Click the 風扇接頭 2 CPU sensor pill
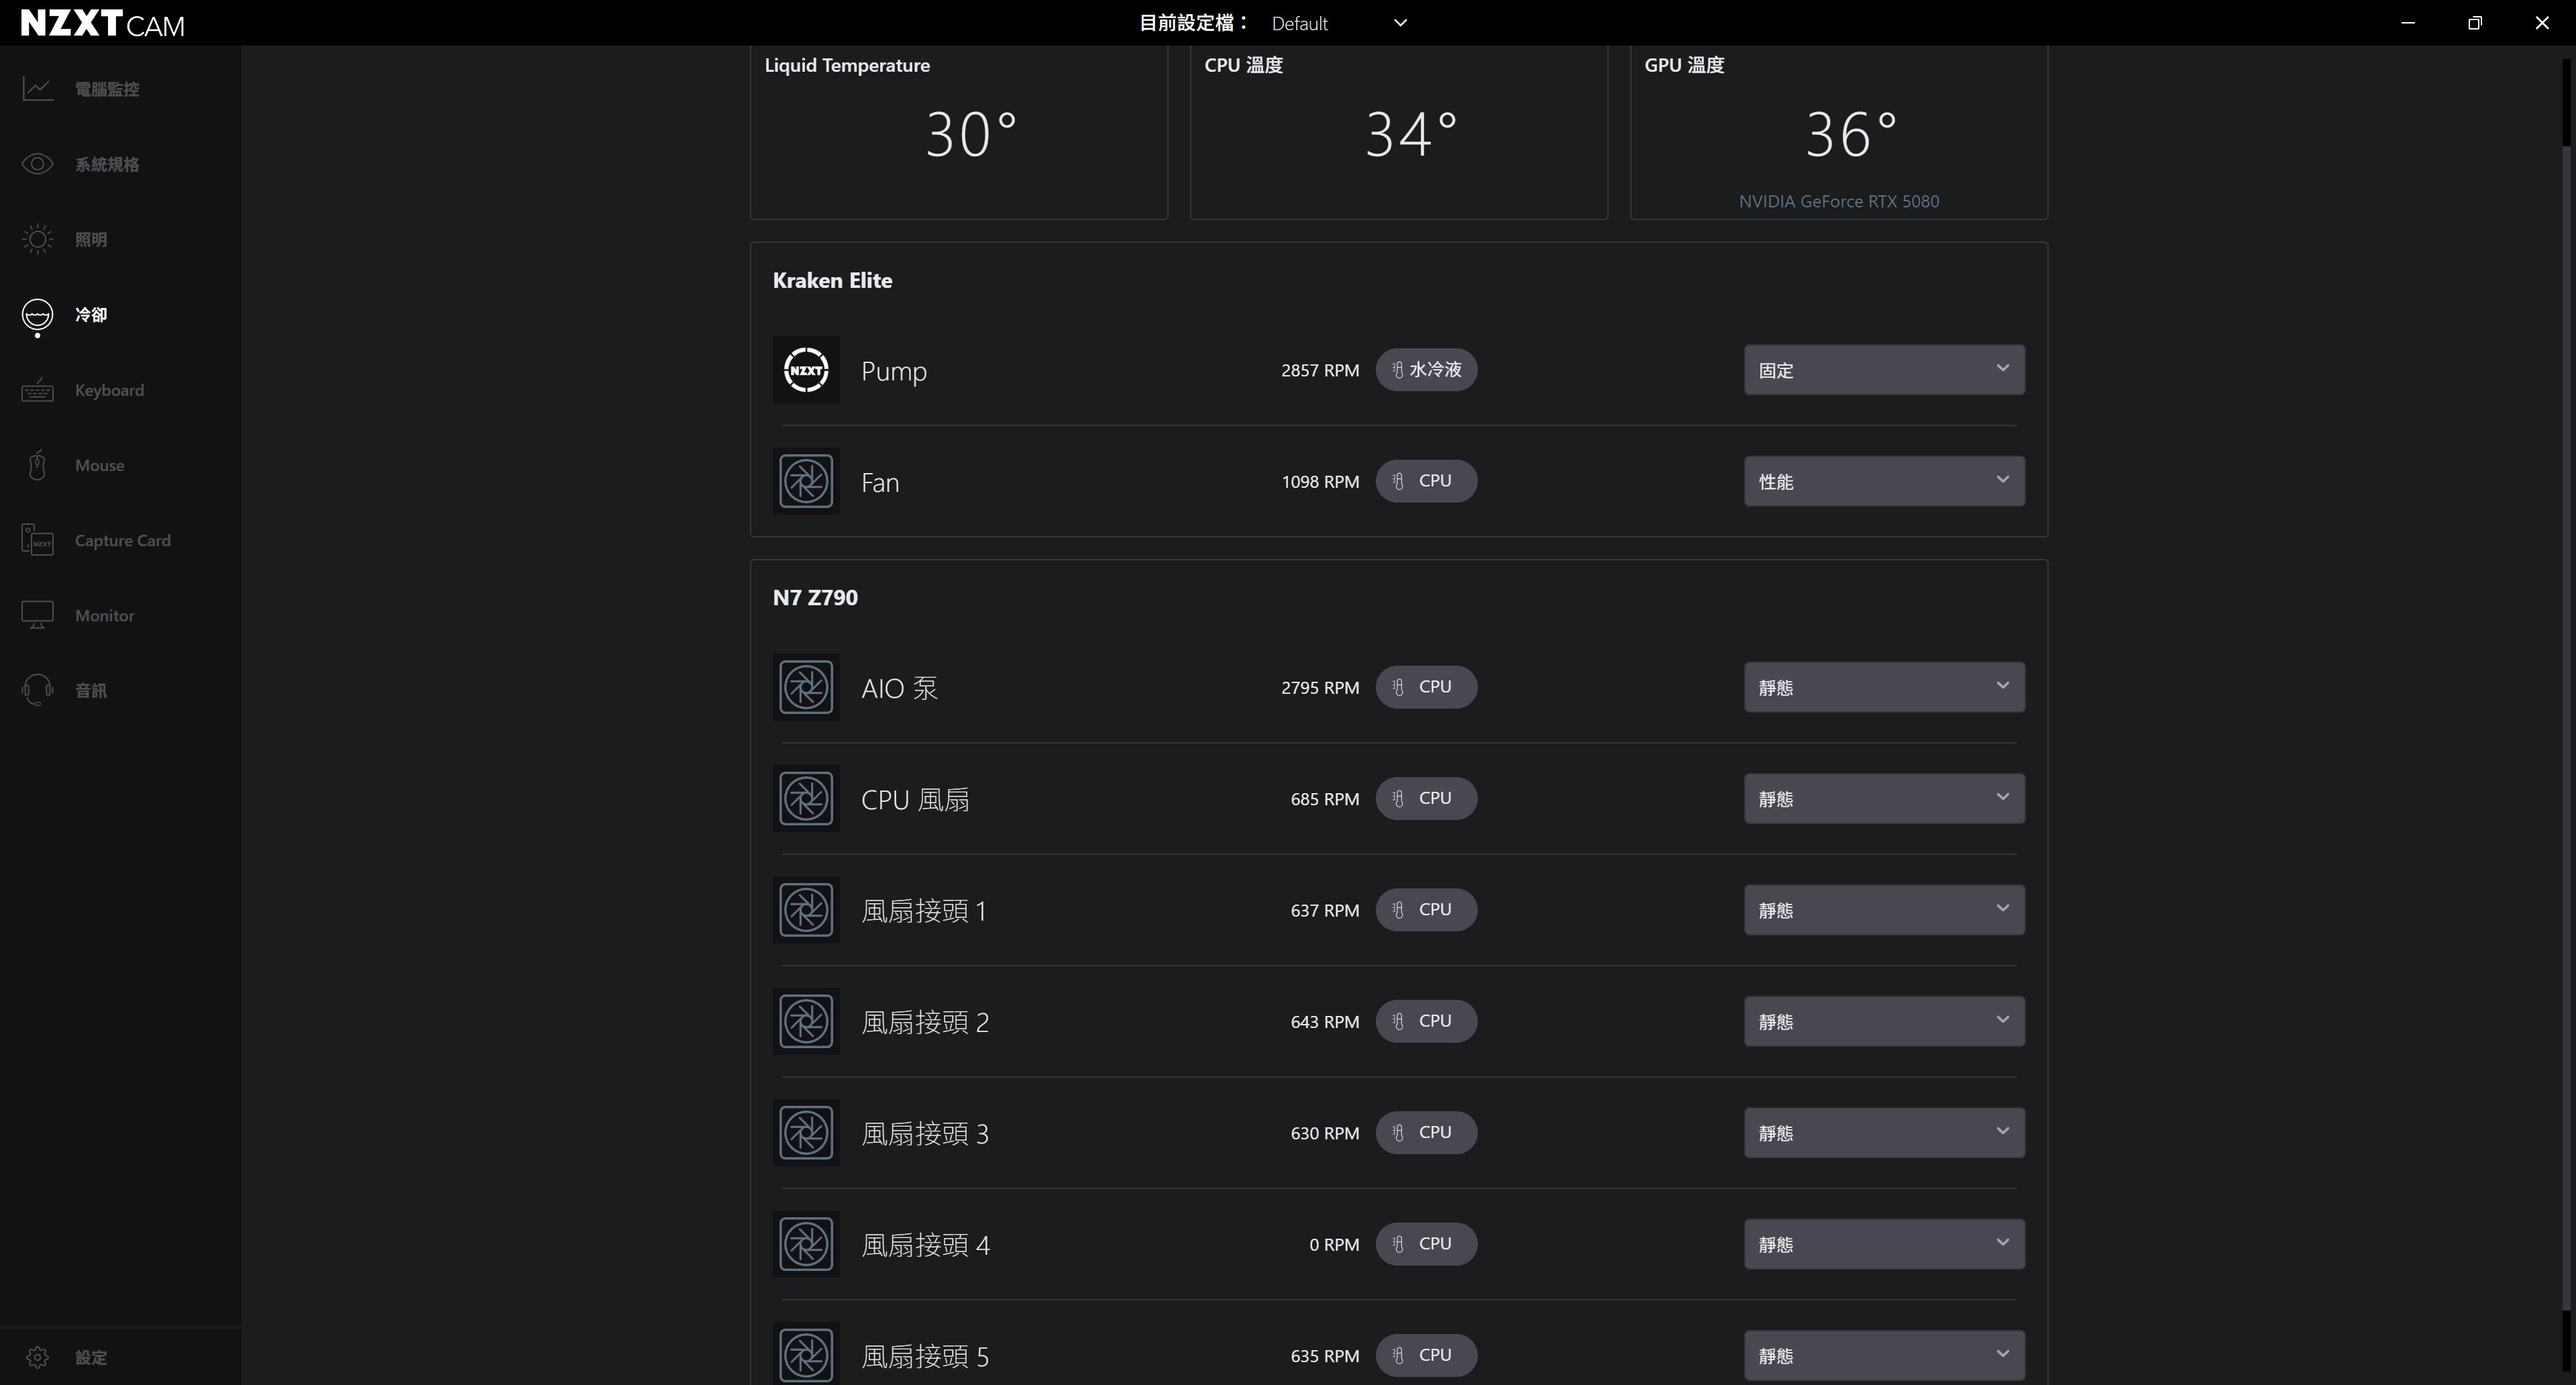Screen dimensions: 2576x1385 pos(1426,1021)
